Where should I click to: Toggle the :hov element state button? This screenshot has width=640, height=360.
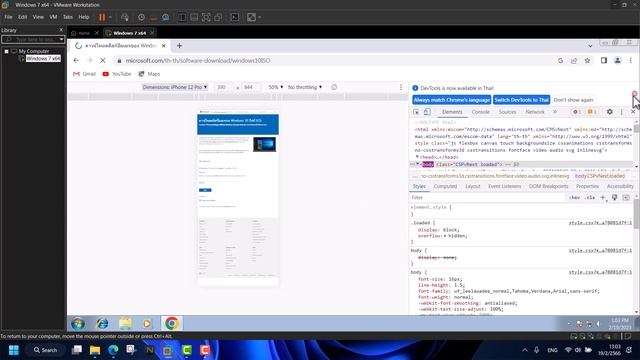pyautogui.click(x=575, y=198)
